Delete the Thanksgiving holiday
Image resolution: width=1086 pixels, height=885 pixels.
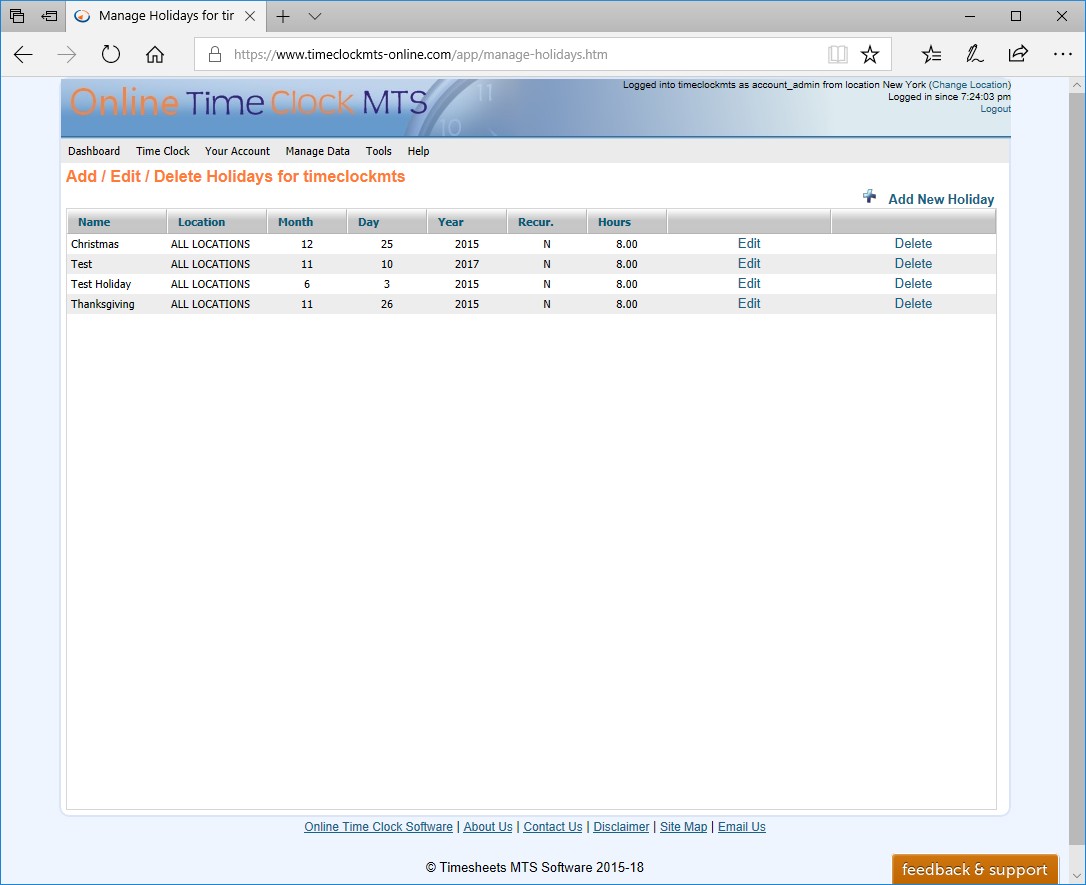913,303
